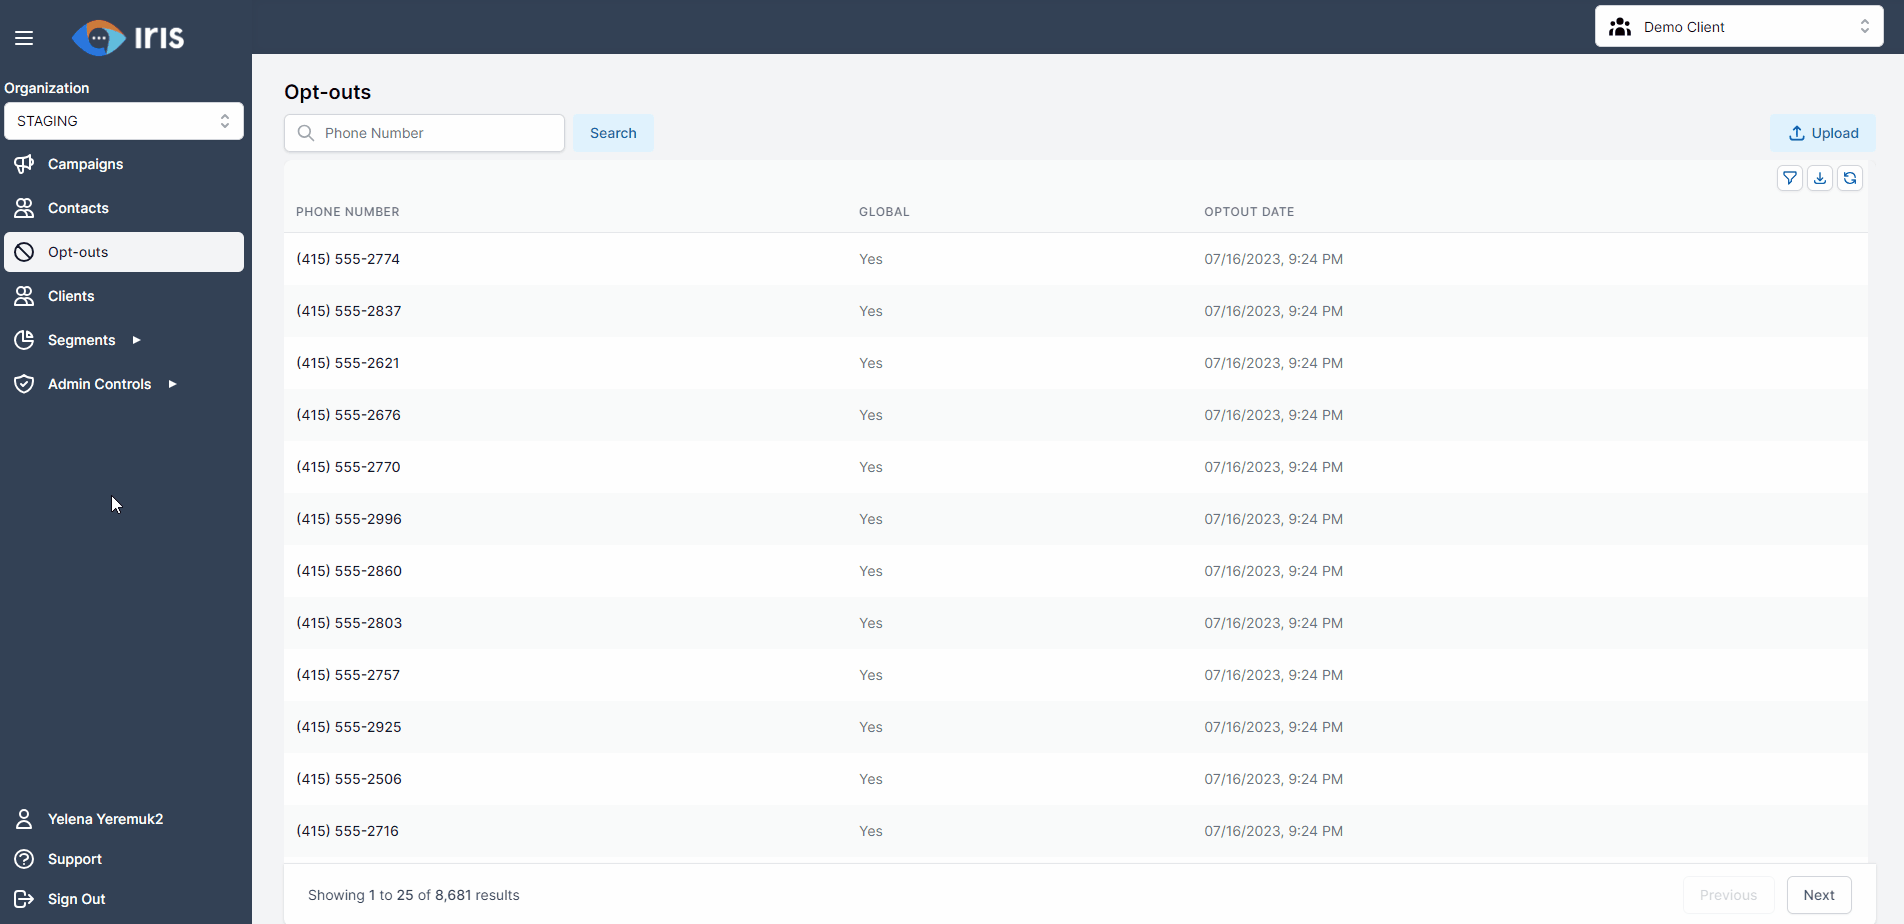Open Support link

[x=74, y=859]
